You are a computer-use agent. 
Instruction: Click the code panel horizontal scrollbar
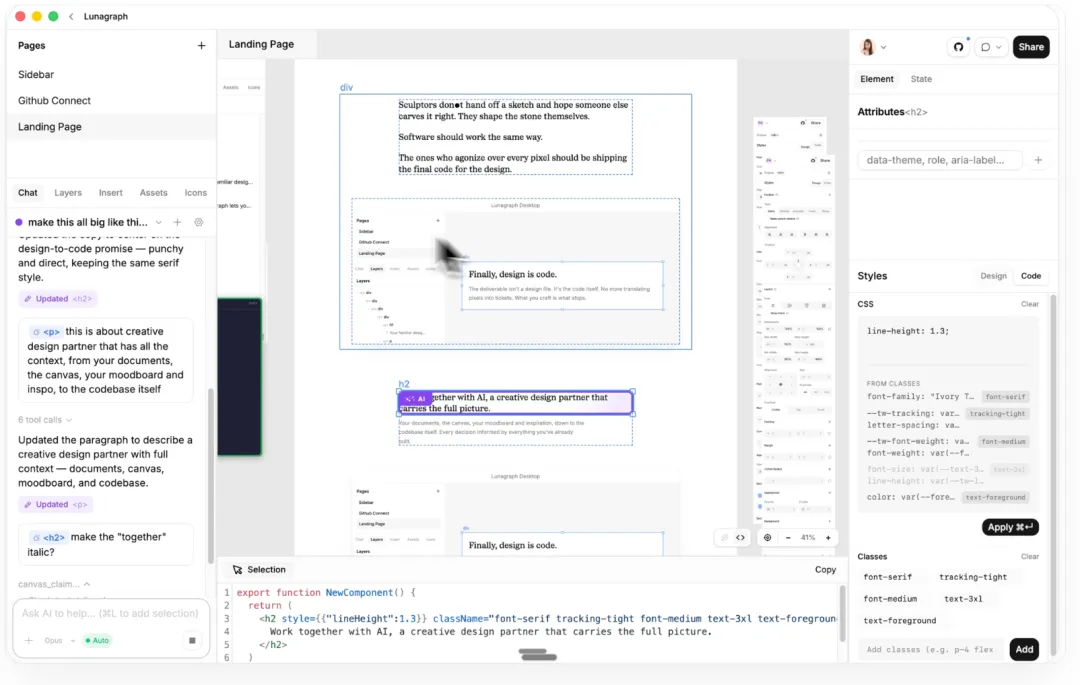click(538, 654)
